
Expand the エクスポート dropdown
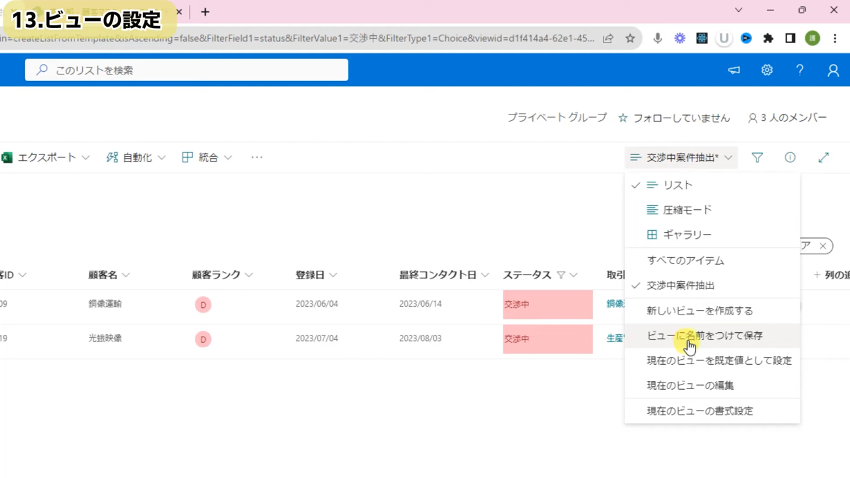[x=47, y=158]
